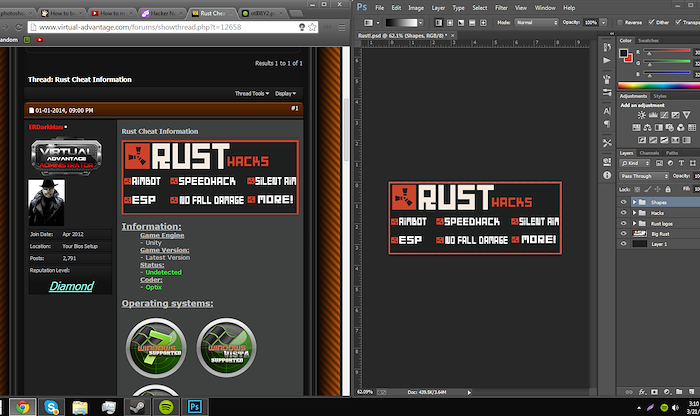Select diamond gradient style in options bar
Viewport: 700px width, 416px height.
point(483,22)
